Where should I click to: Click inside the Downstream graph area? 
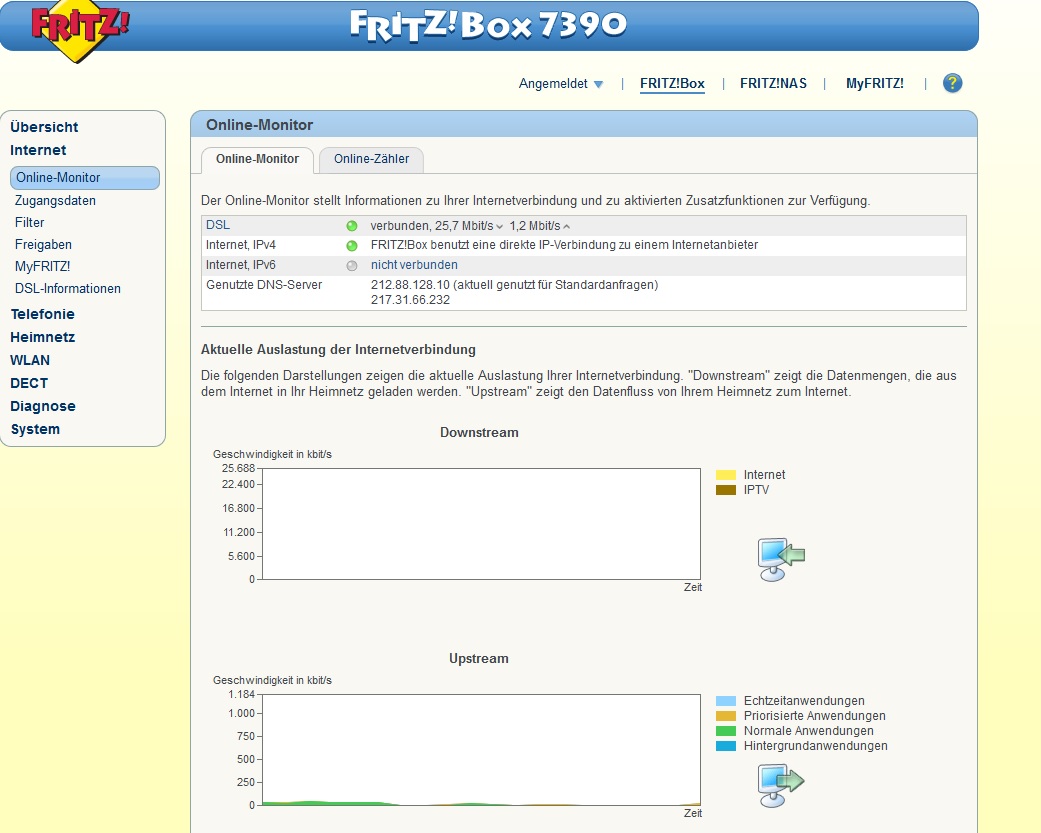481,524
